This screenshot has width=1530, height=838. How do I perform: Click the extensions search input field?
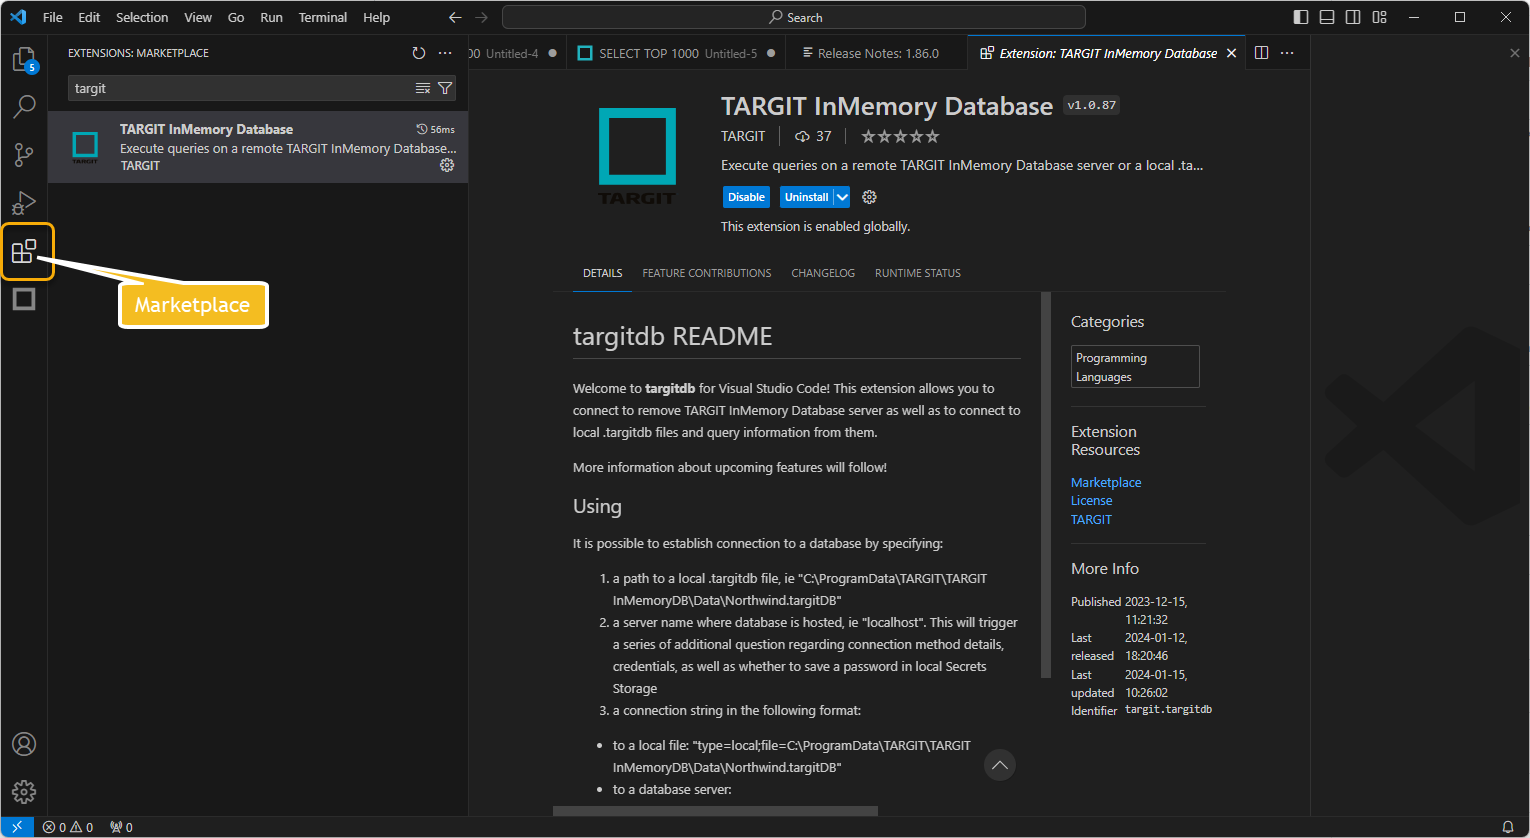(x=240, y=89)
